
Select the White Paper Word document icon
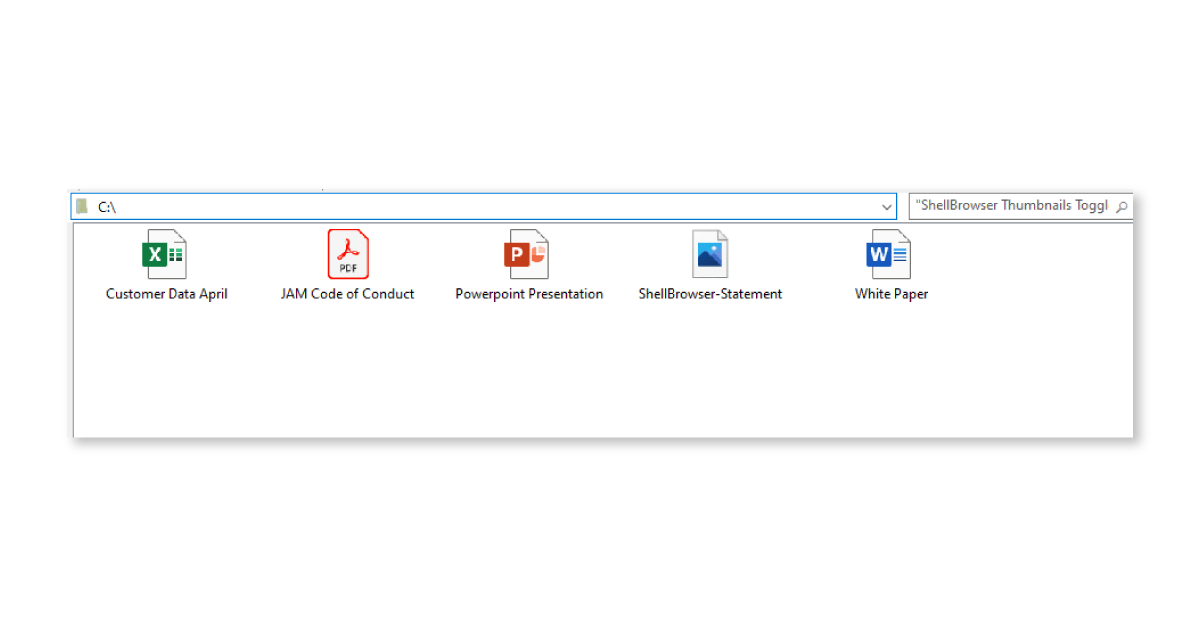tap(889, 255)
